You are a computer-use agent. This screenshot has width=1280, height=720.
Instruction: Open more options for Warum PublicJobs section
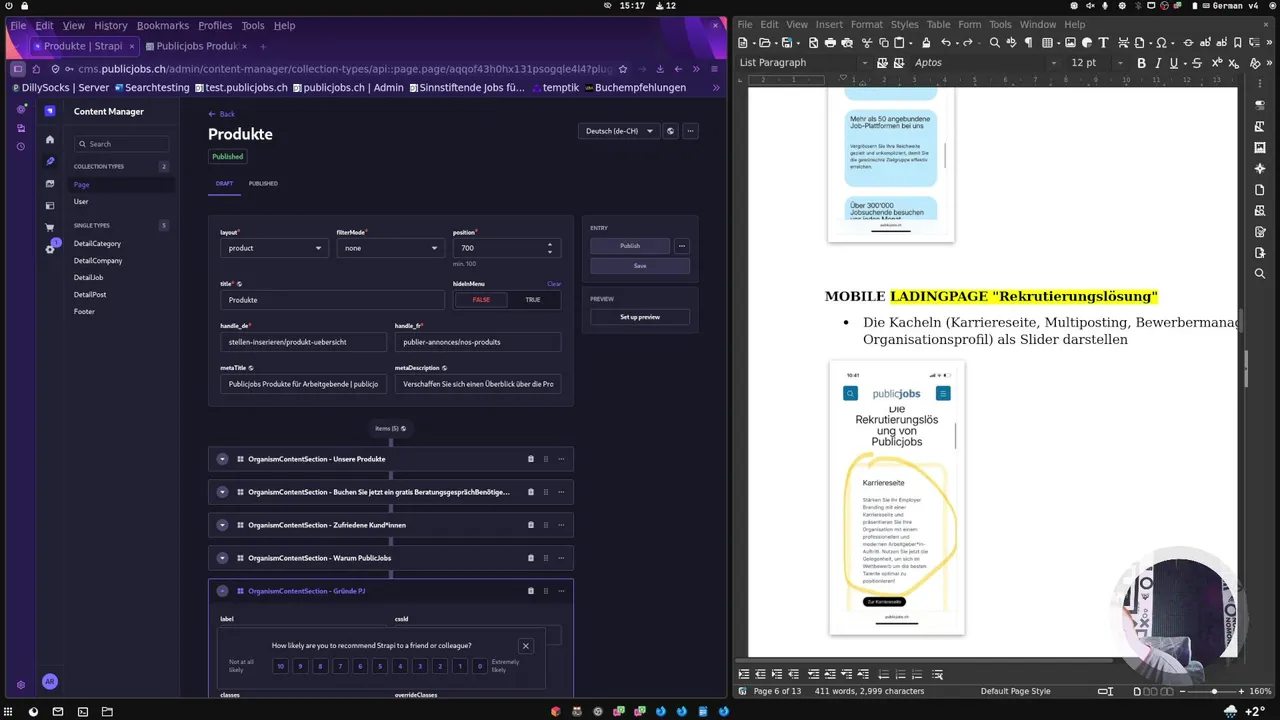click(561, 558)
